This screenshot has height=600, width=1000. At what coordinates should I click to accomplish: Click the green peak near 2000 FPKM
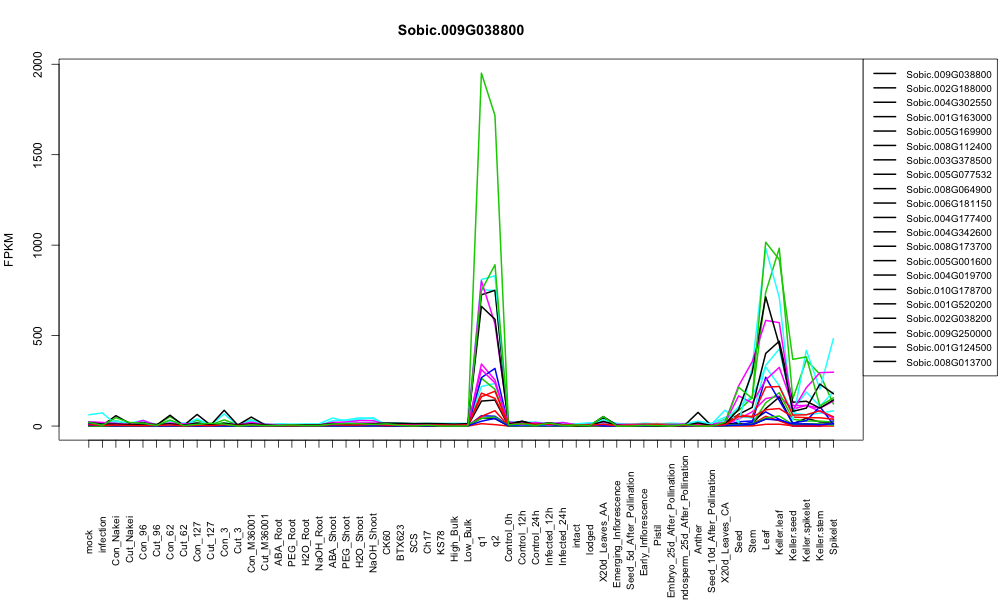click(x=482, y=73)
